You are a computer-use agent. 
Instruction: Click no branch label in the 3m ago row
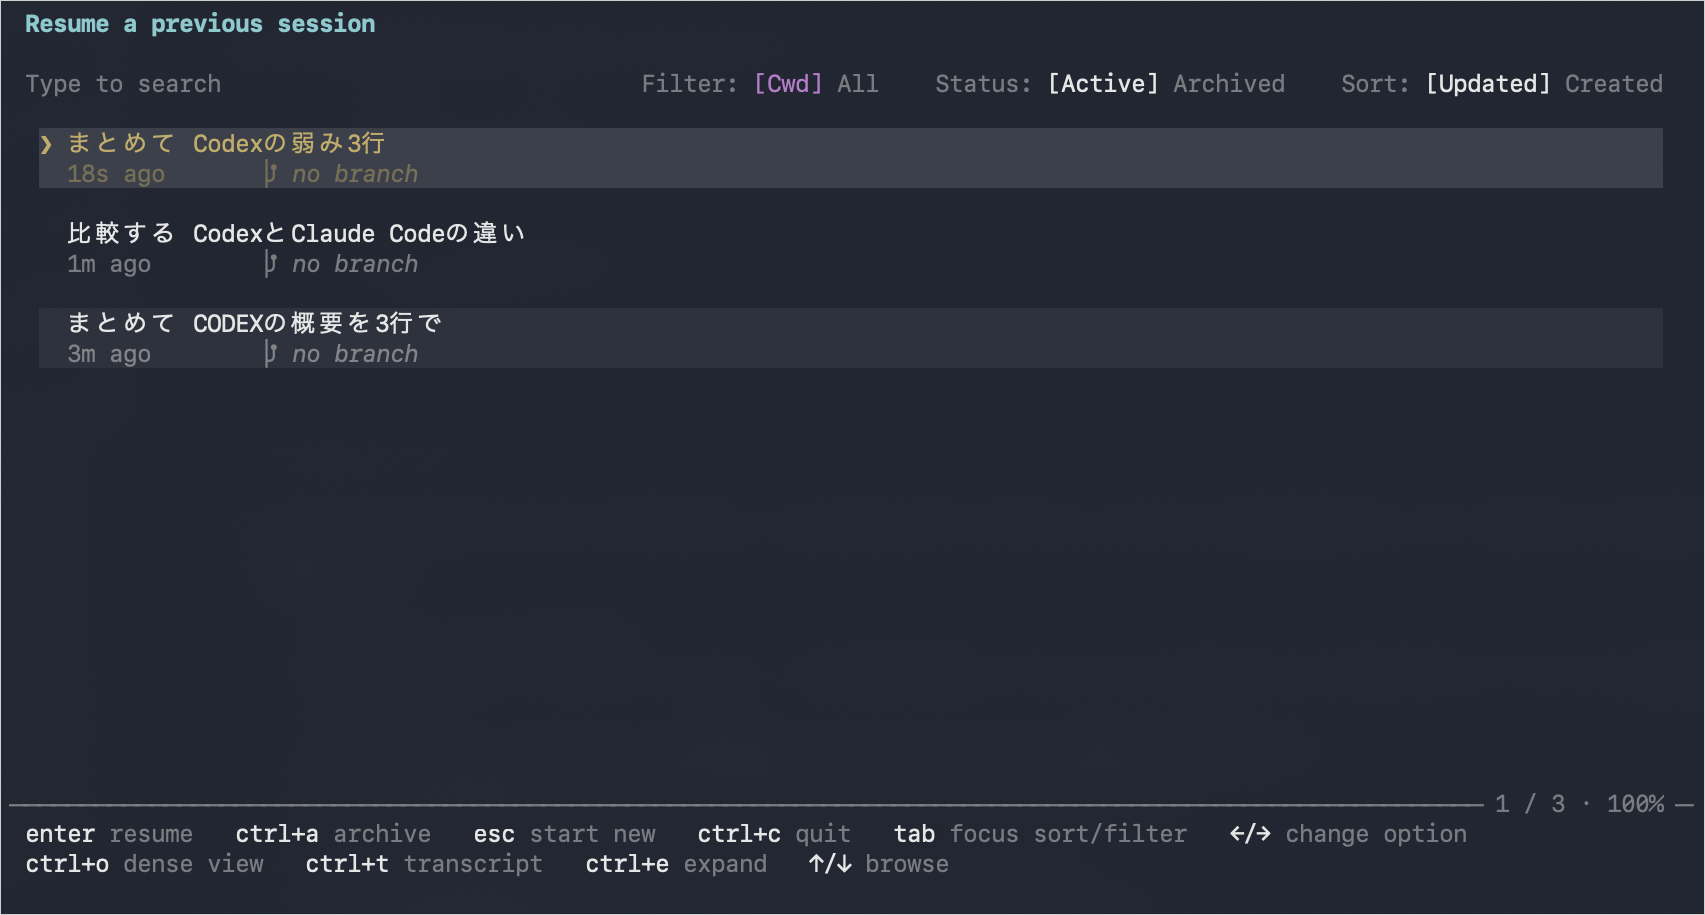click(355, 354)
